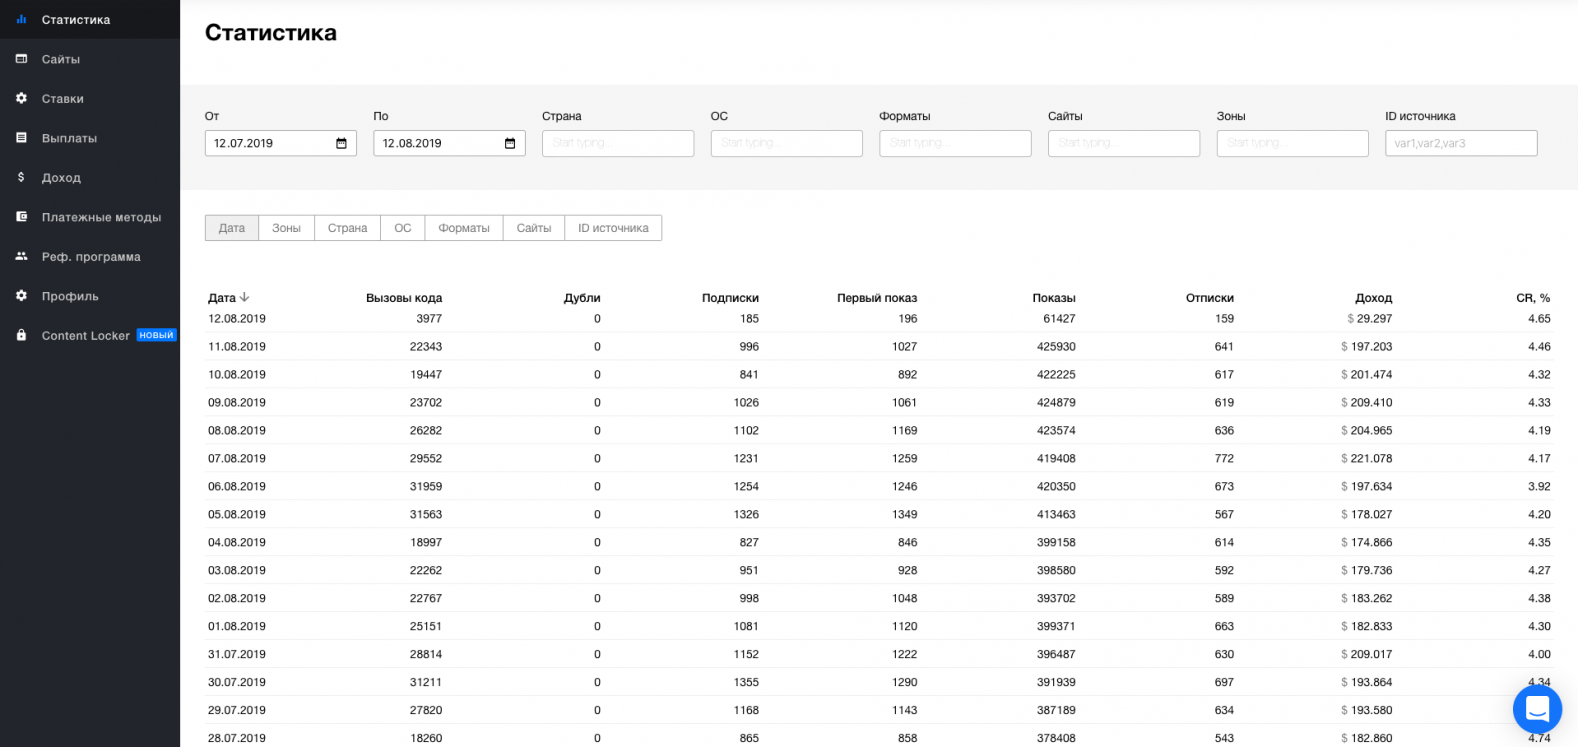Screen dimensions: 1578x747
Task: Click the Профиль gear icon in sidebar
Action: [21, 296]
